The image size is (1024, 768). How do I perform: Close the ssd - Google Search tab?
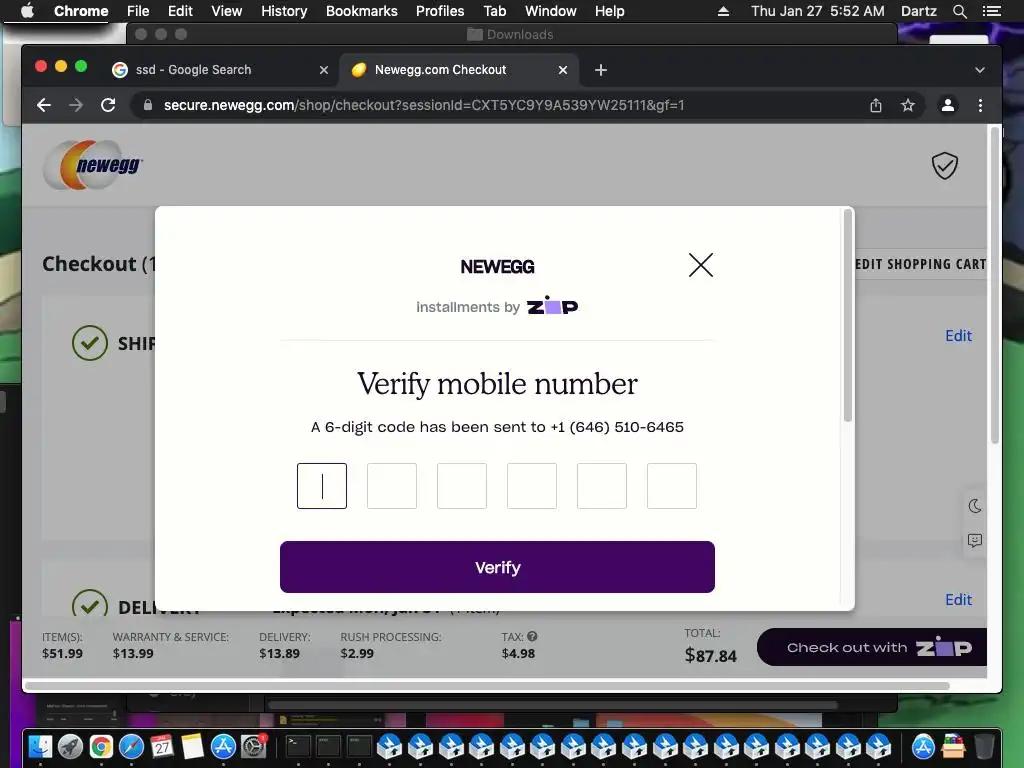324,70
